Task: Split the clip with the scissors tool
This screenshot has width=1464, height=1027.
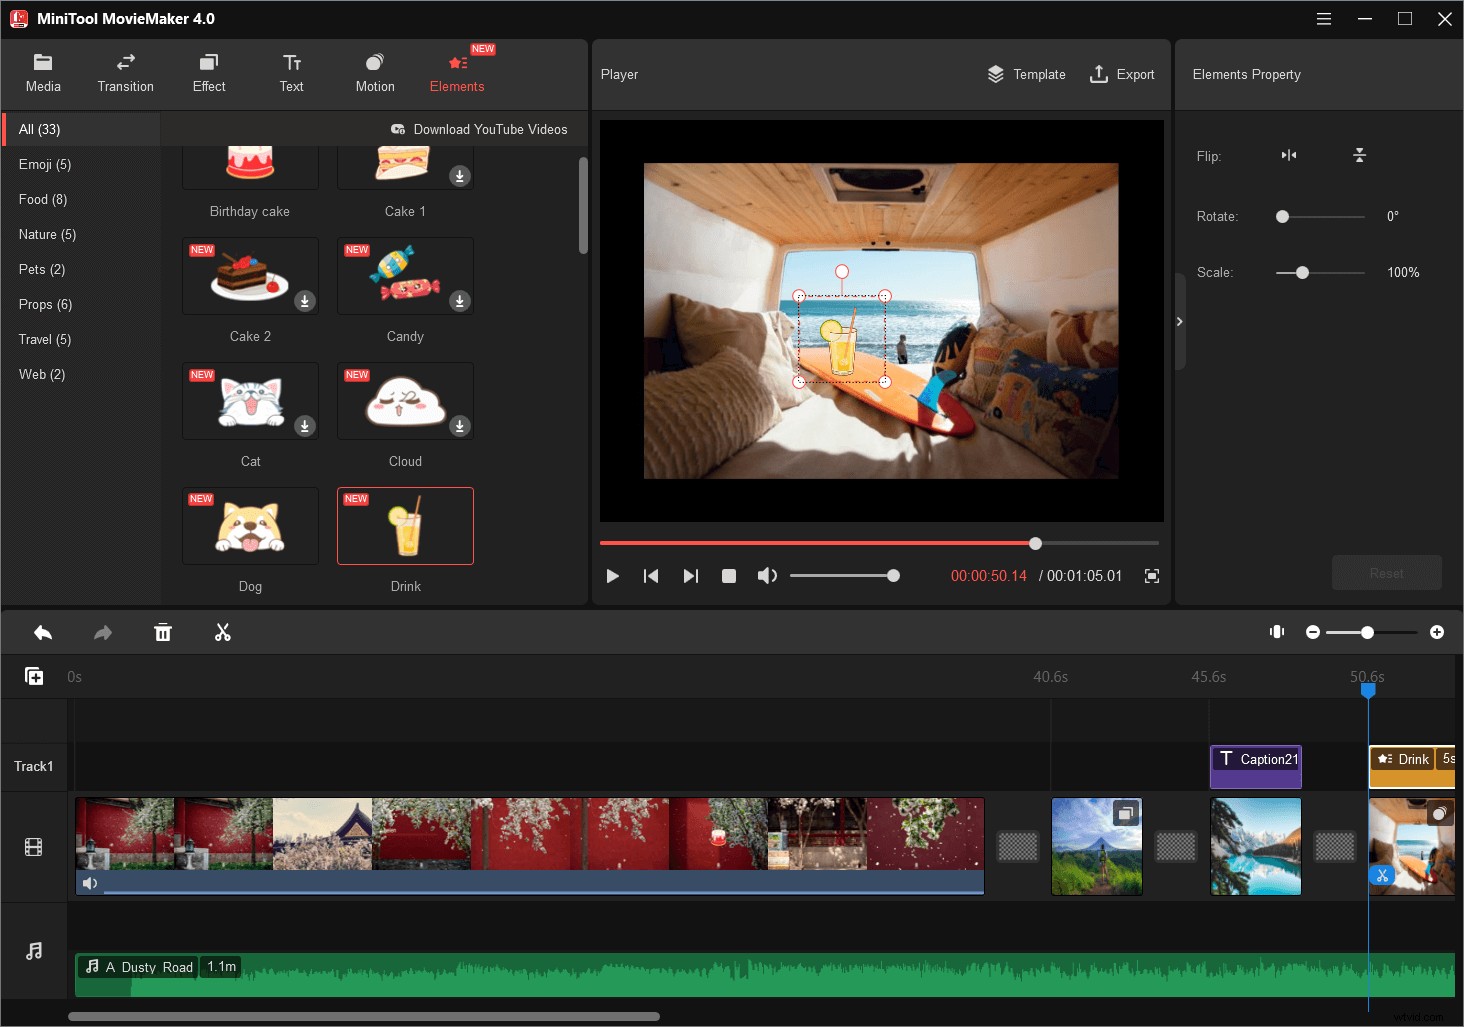Action: tap(223, 632)
